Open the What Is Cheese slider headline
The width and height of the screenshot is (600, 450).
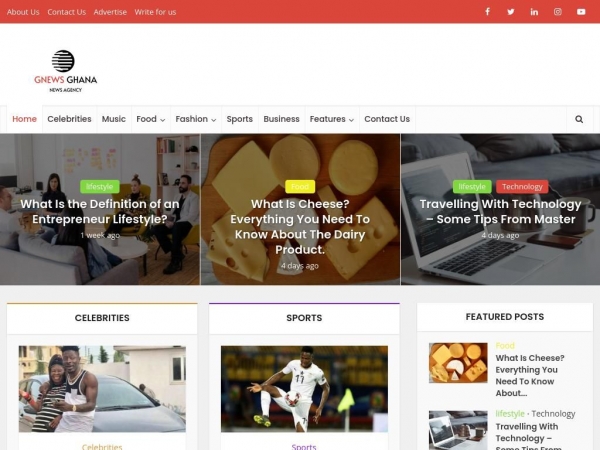pyautogui.click(x=300, y=227)
